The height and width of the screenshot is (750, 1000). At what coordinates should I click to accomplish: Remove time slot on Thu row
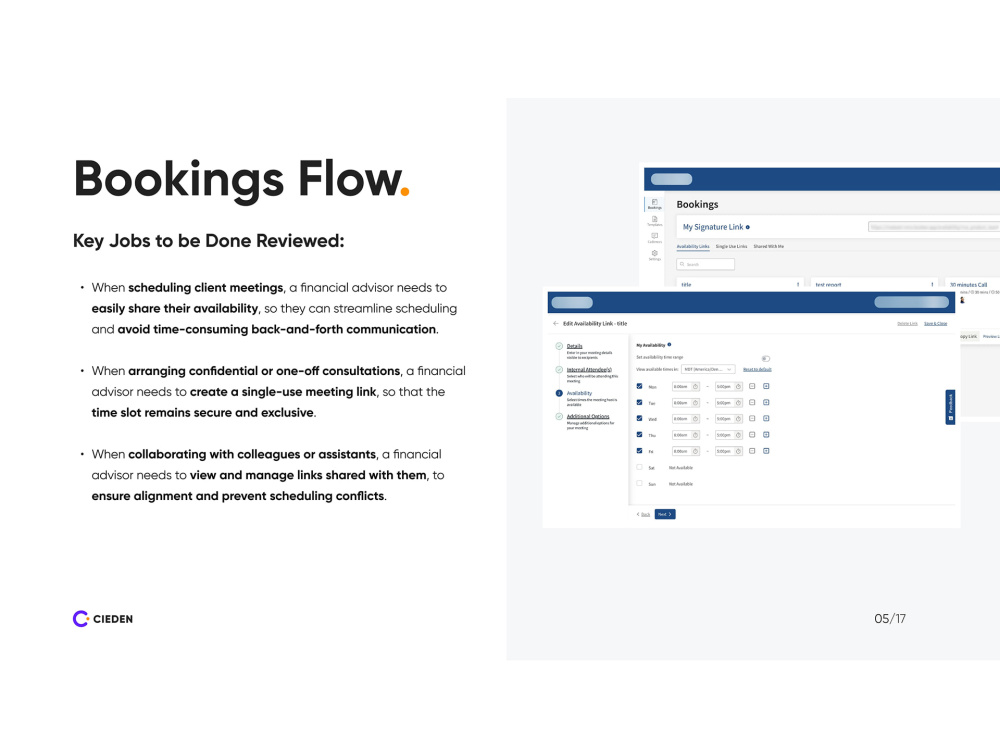click(752, 434)
